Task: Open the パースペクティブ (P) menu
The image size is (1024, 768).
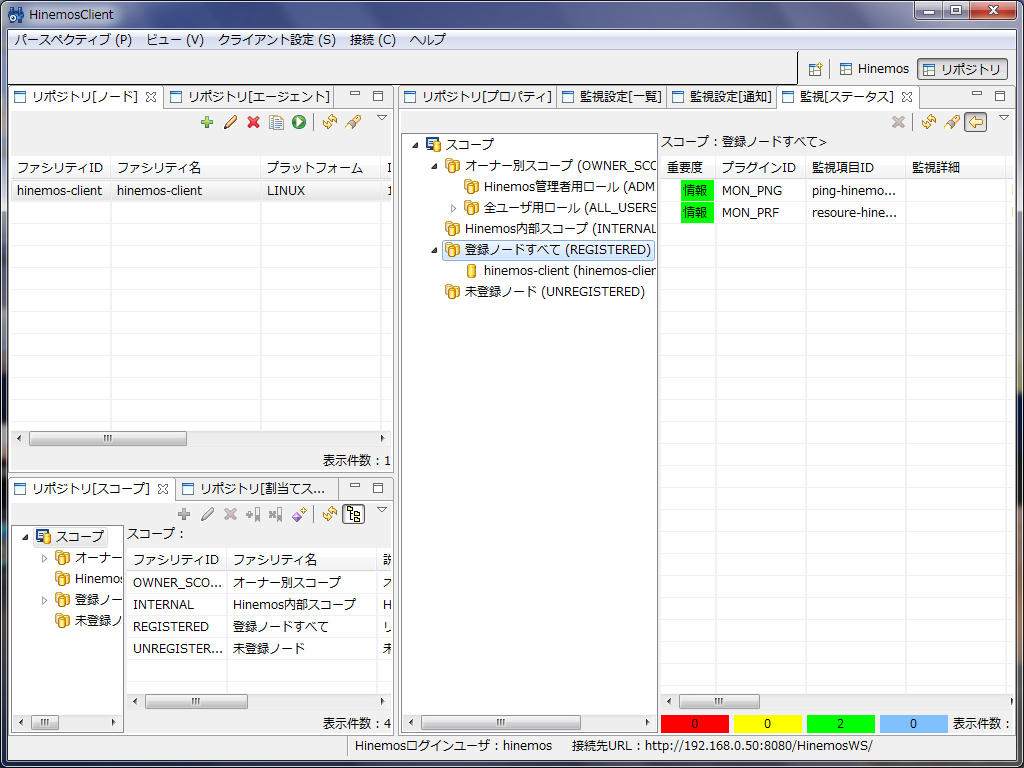Action: pyautogui.click(x=73, y=40)
